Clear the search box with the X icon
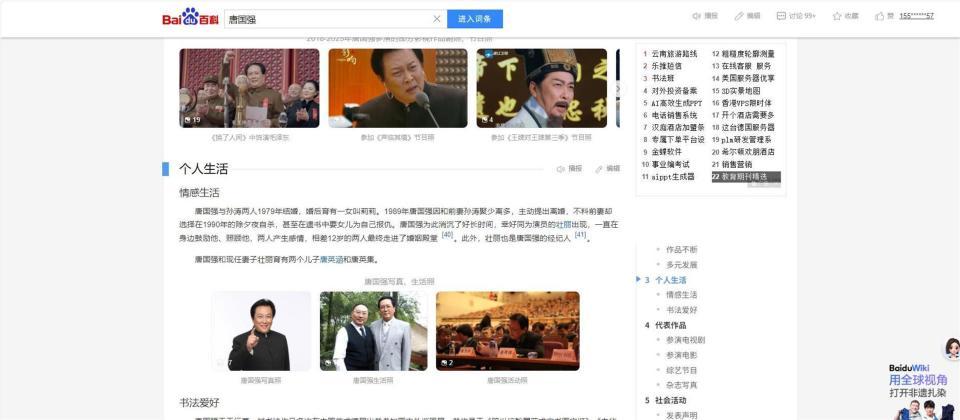 tap(437, 19)
